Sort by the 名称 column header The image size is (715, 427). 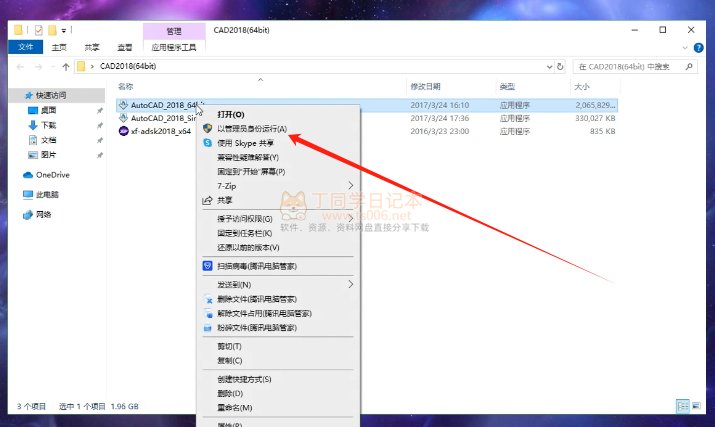click(126, 86)
